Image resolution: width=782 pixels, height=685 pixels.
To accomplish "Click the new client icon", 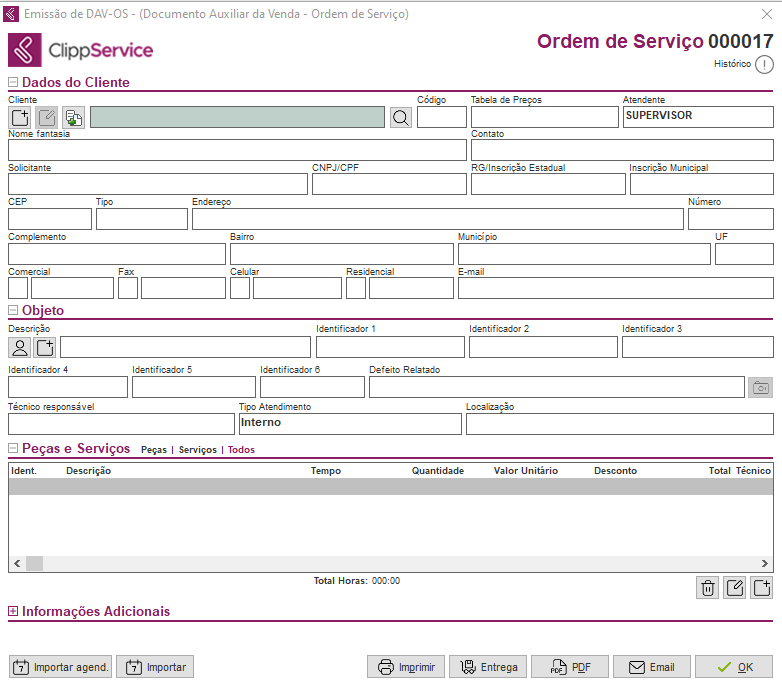I will (20, 117).
